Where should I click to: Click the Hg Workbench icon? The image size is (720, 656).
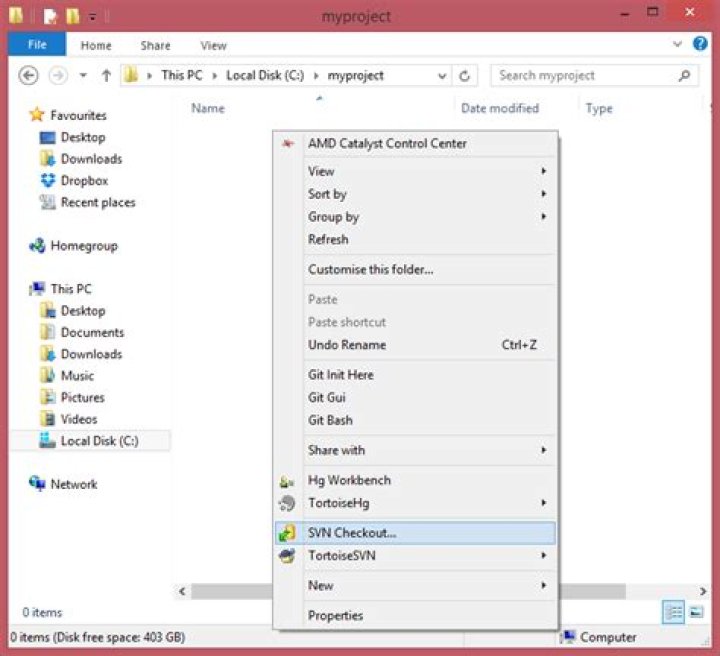click(287, 481)
